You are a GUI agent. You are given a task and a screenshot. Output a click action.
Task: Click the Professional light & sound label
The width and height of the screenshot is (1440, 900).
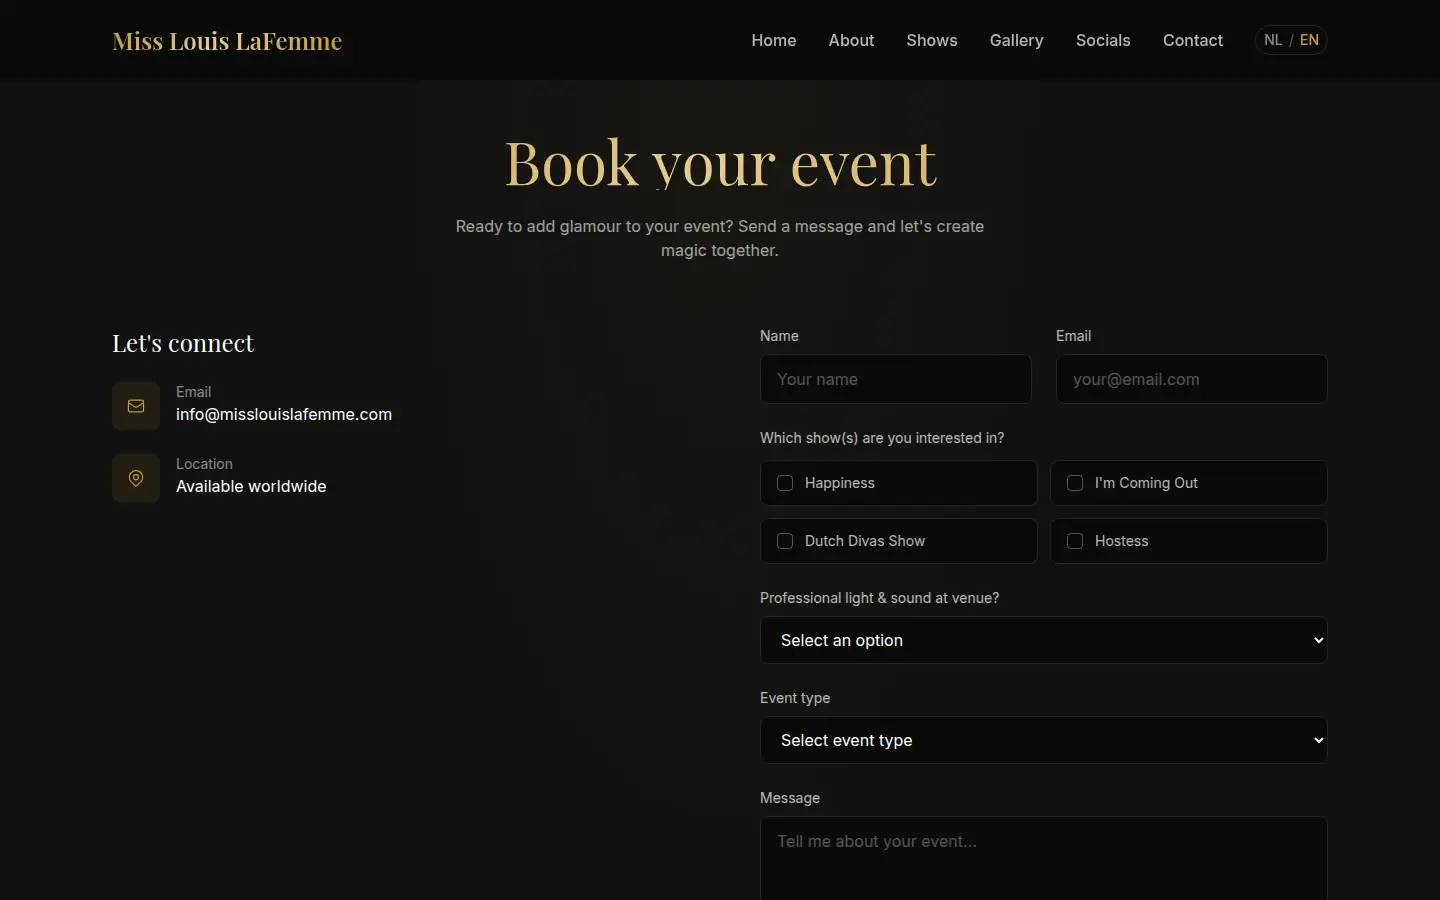pos(879,598)
